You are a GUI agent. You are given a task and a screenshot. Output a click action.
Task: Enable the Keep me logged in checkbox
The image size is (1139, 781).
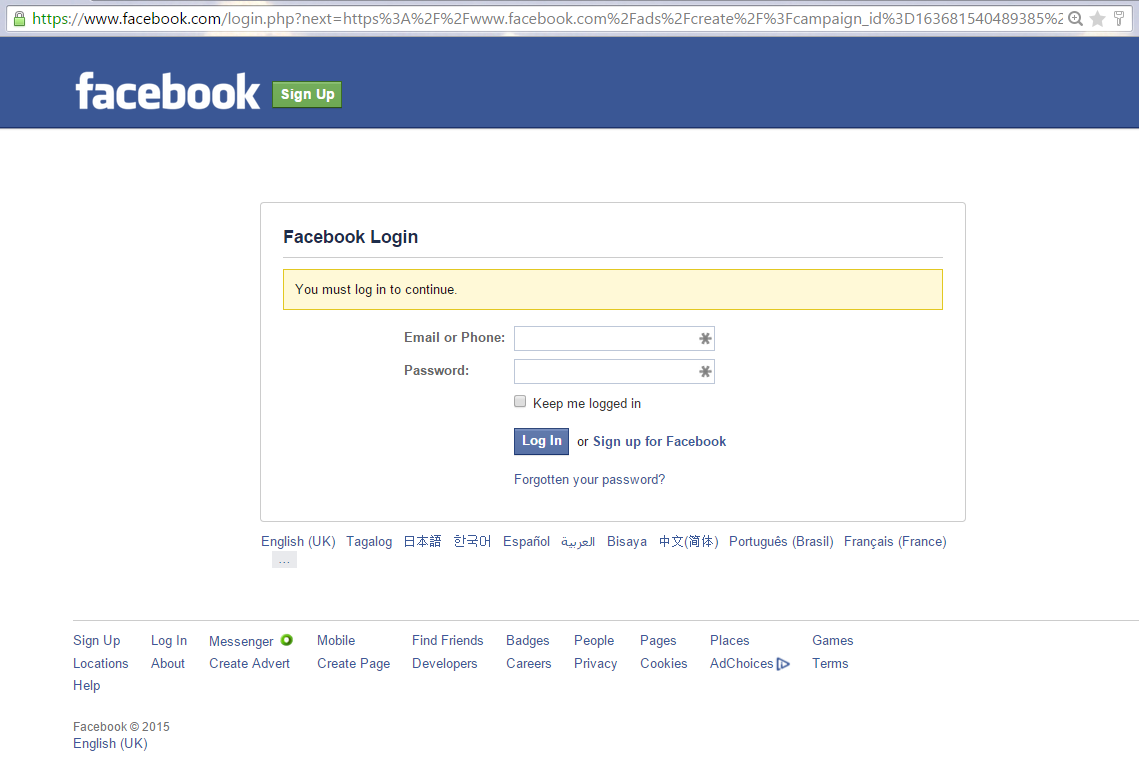coord(520,402)
